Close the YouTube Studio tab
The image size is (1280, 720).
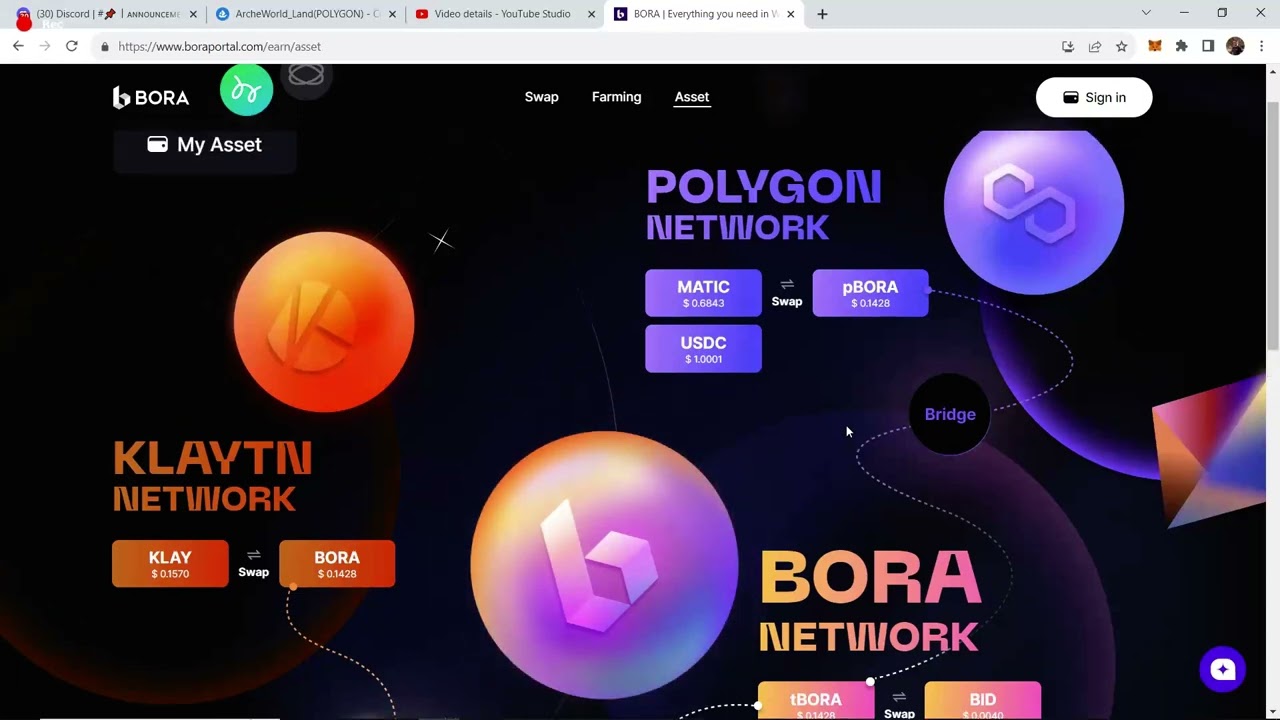591,14
